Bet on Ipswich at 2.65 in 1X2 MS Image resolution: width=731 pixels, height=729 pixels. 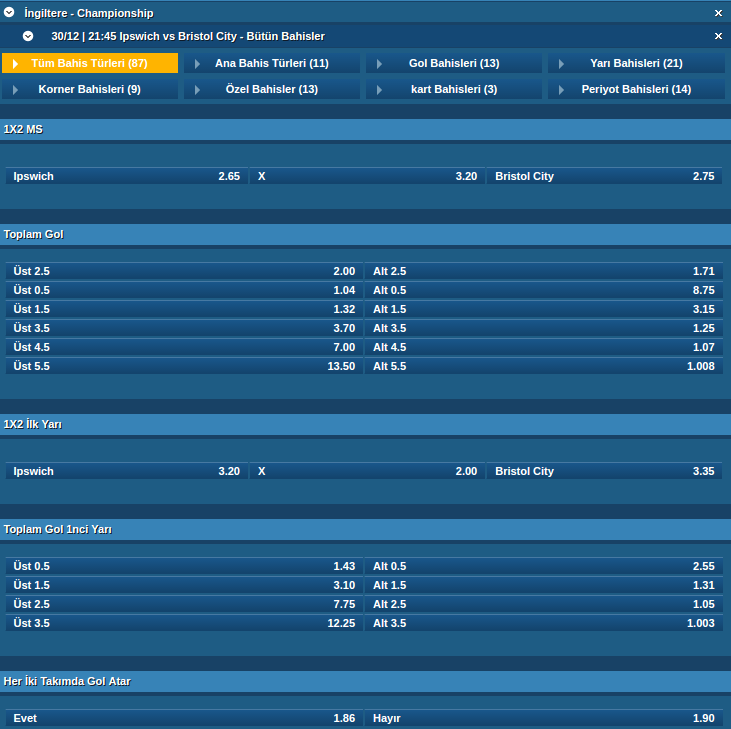(x=126, y=176)
